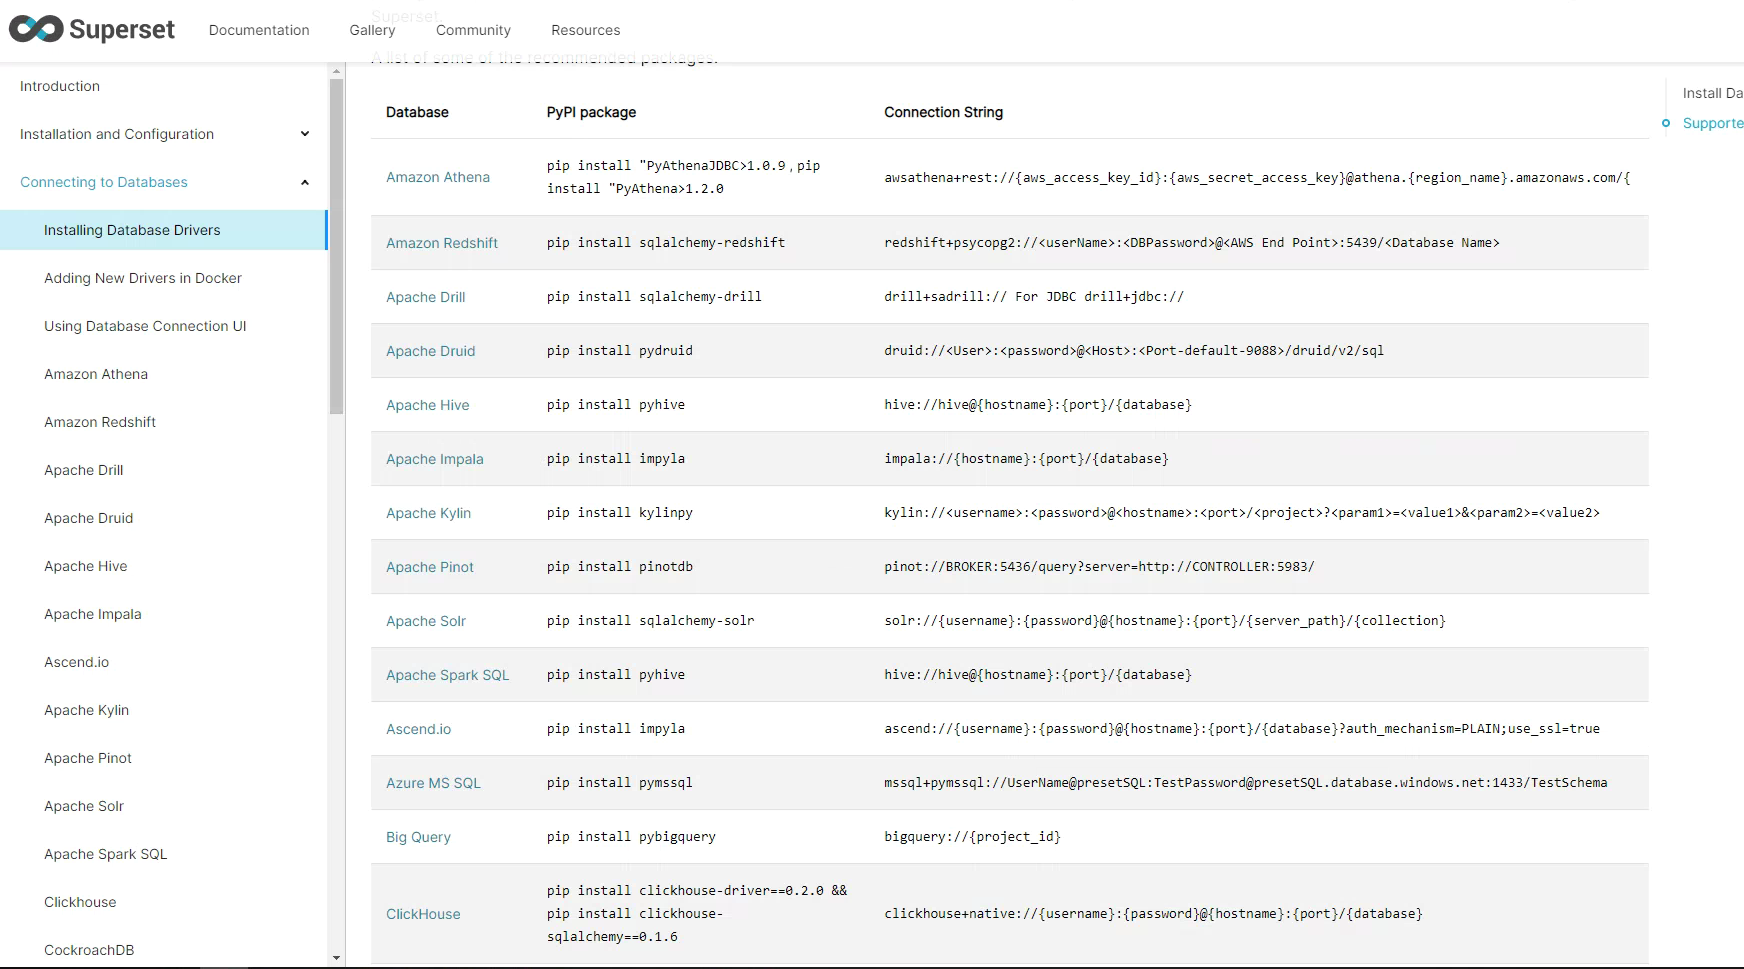
Task: Open Apache Druid in sidebar
Action: (x=88, y=518)
